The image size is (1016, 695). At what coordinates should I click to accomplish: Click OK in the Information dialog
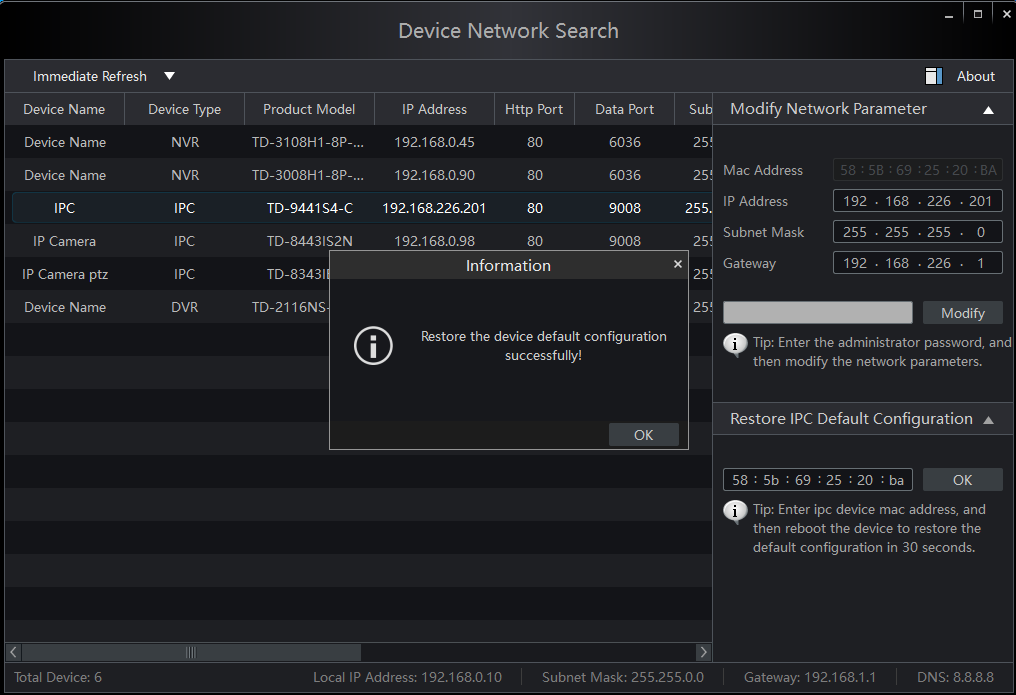coord(643,435)
